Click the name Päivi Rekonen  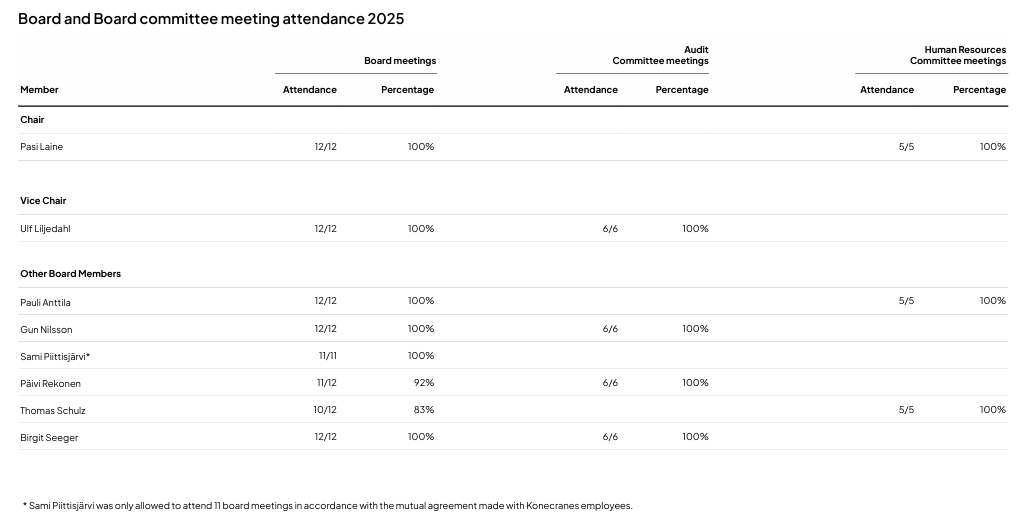click(50, 383)
